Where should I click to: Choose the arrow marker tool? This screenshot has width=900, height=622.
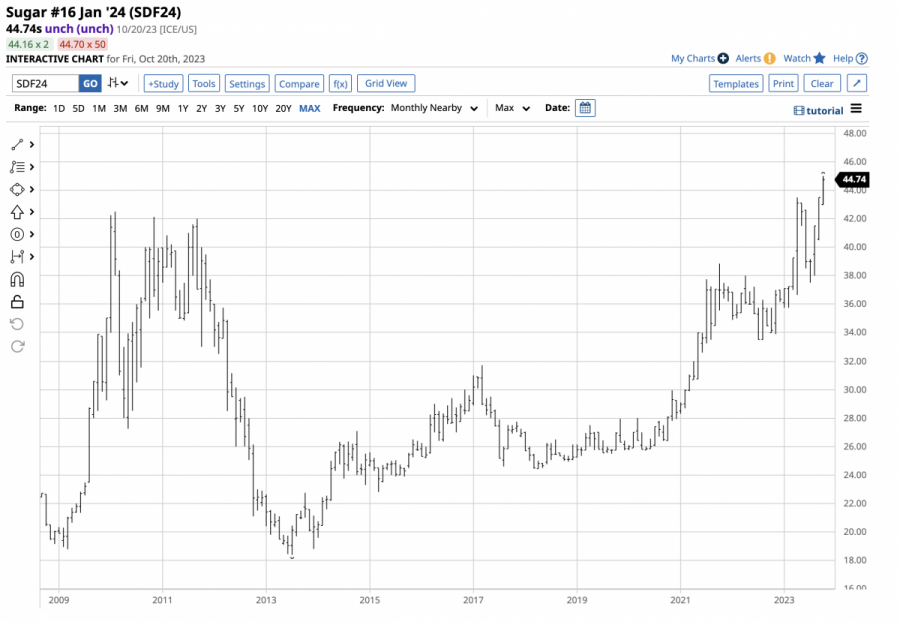[x=17, y=212]
